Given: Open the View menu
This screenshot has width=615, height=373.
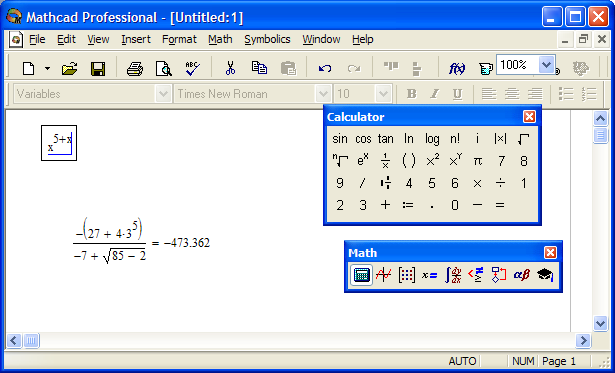Looking at the screenshot, I should click(98, 39).
